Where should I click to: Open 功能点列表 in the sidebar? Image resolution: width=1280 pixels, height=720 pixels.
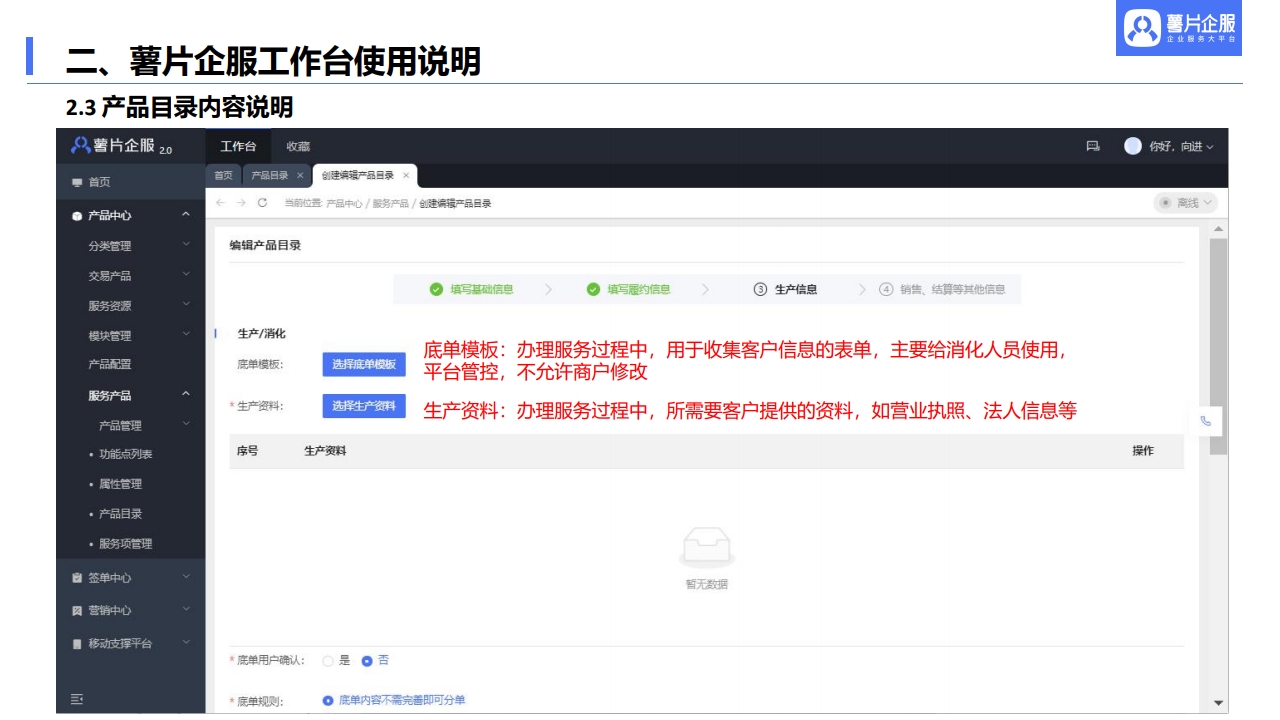pos(126,454)
